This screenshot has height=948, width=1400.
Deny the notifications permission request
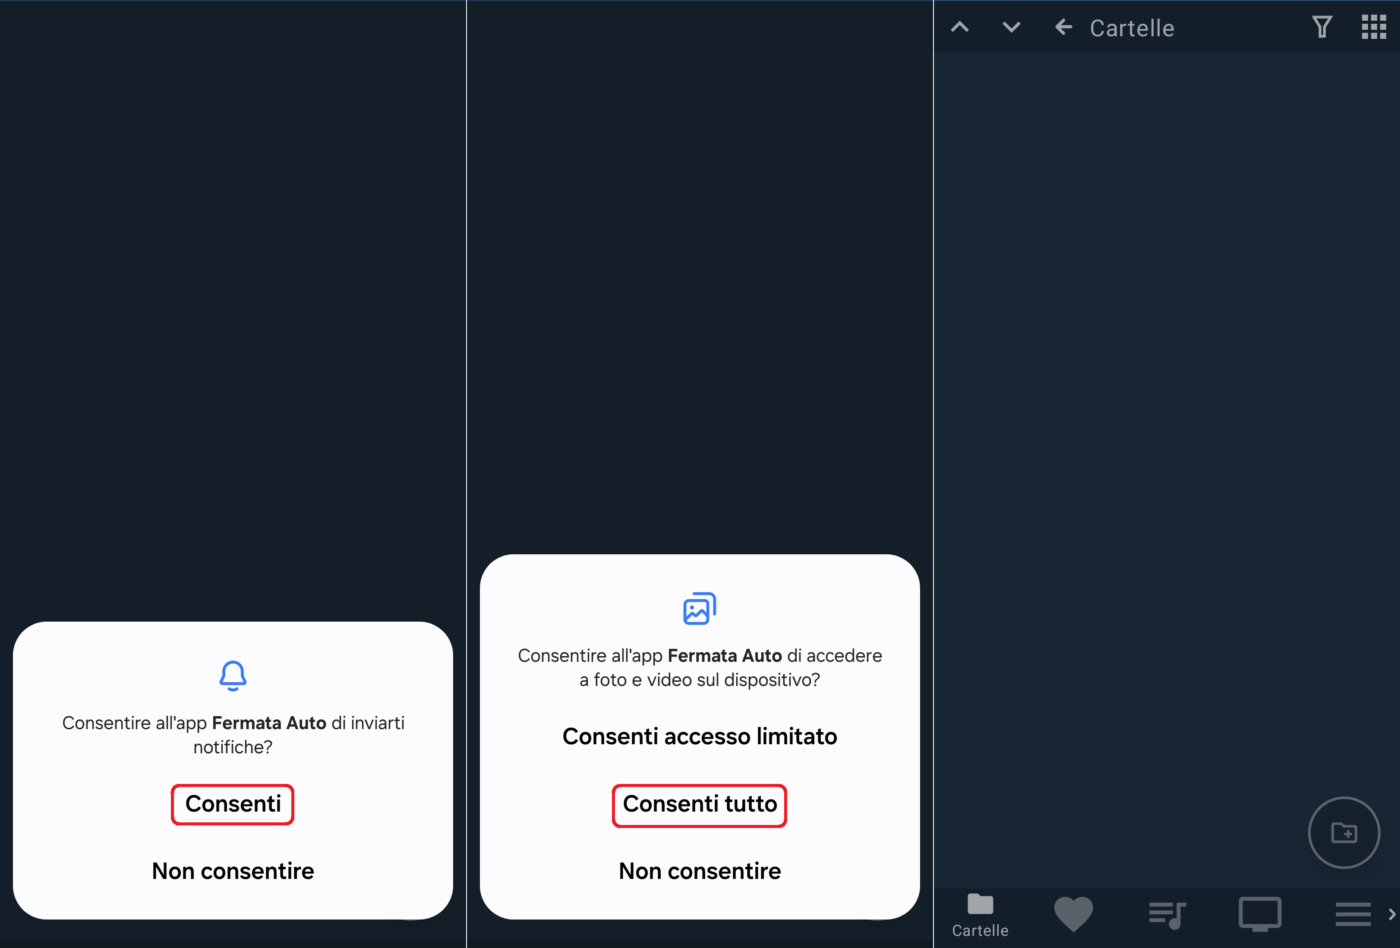(x=233, y=871)
